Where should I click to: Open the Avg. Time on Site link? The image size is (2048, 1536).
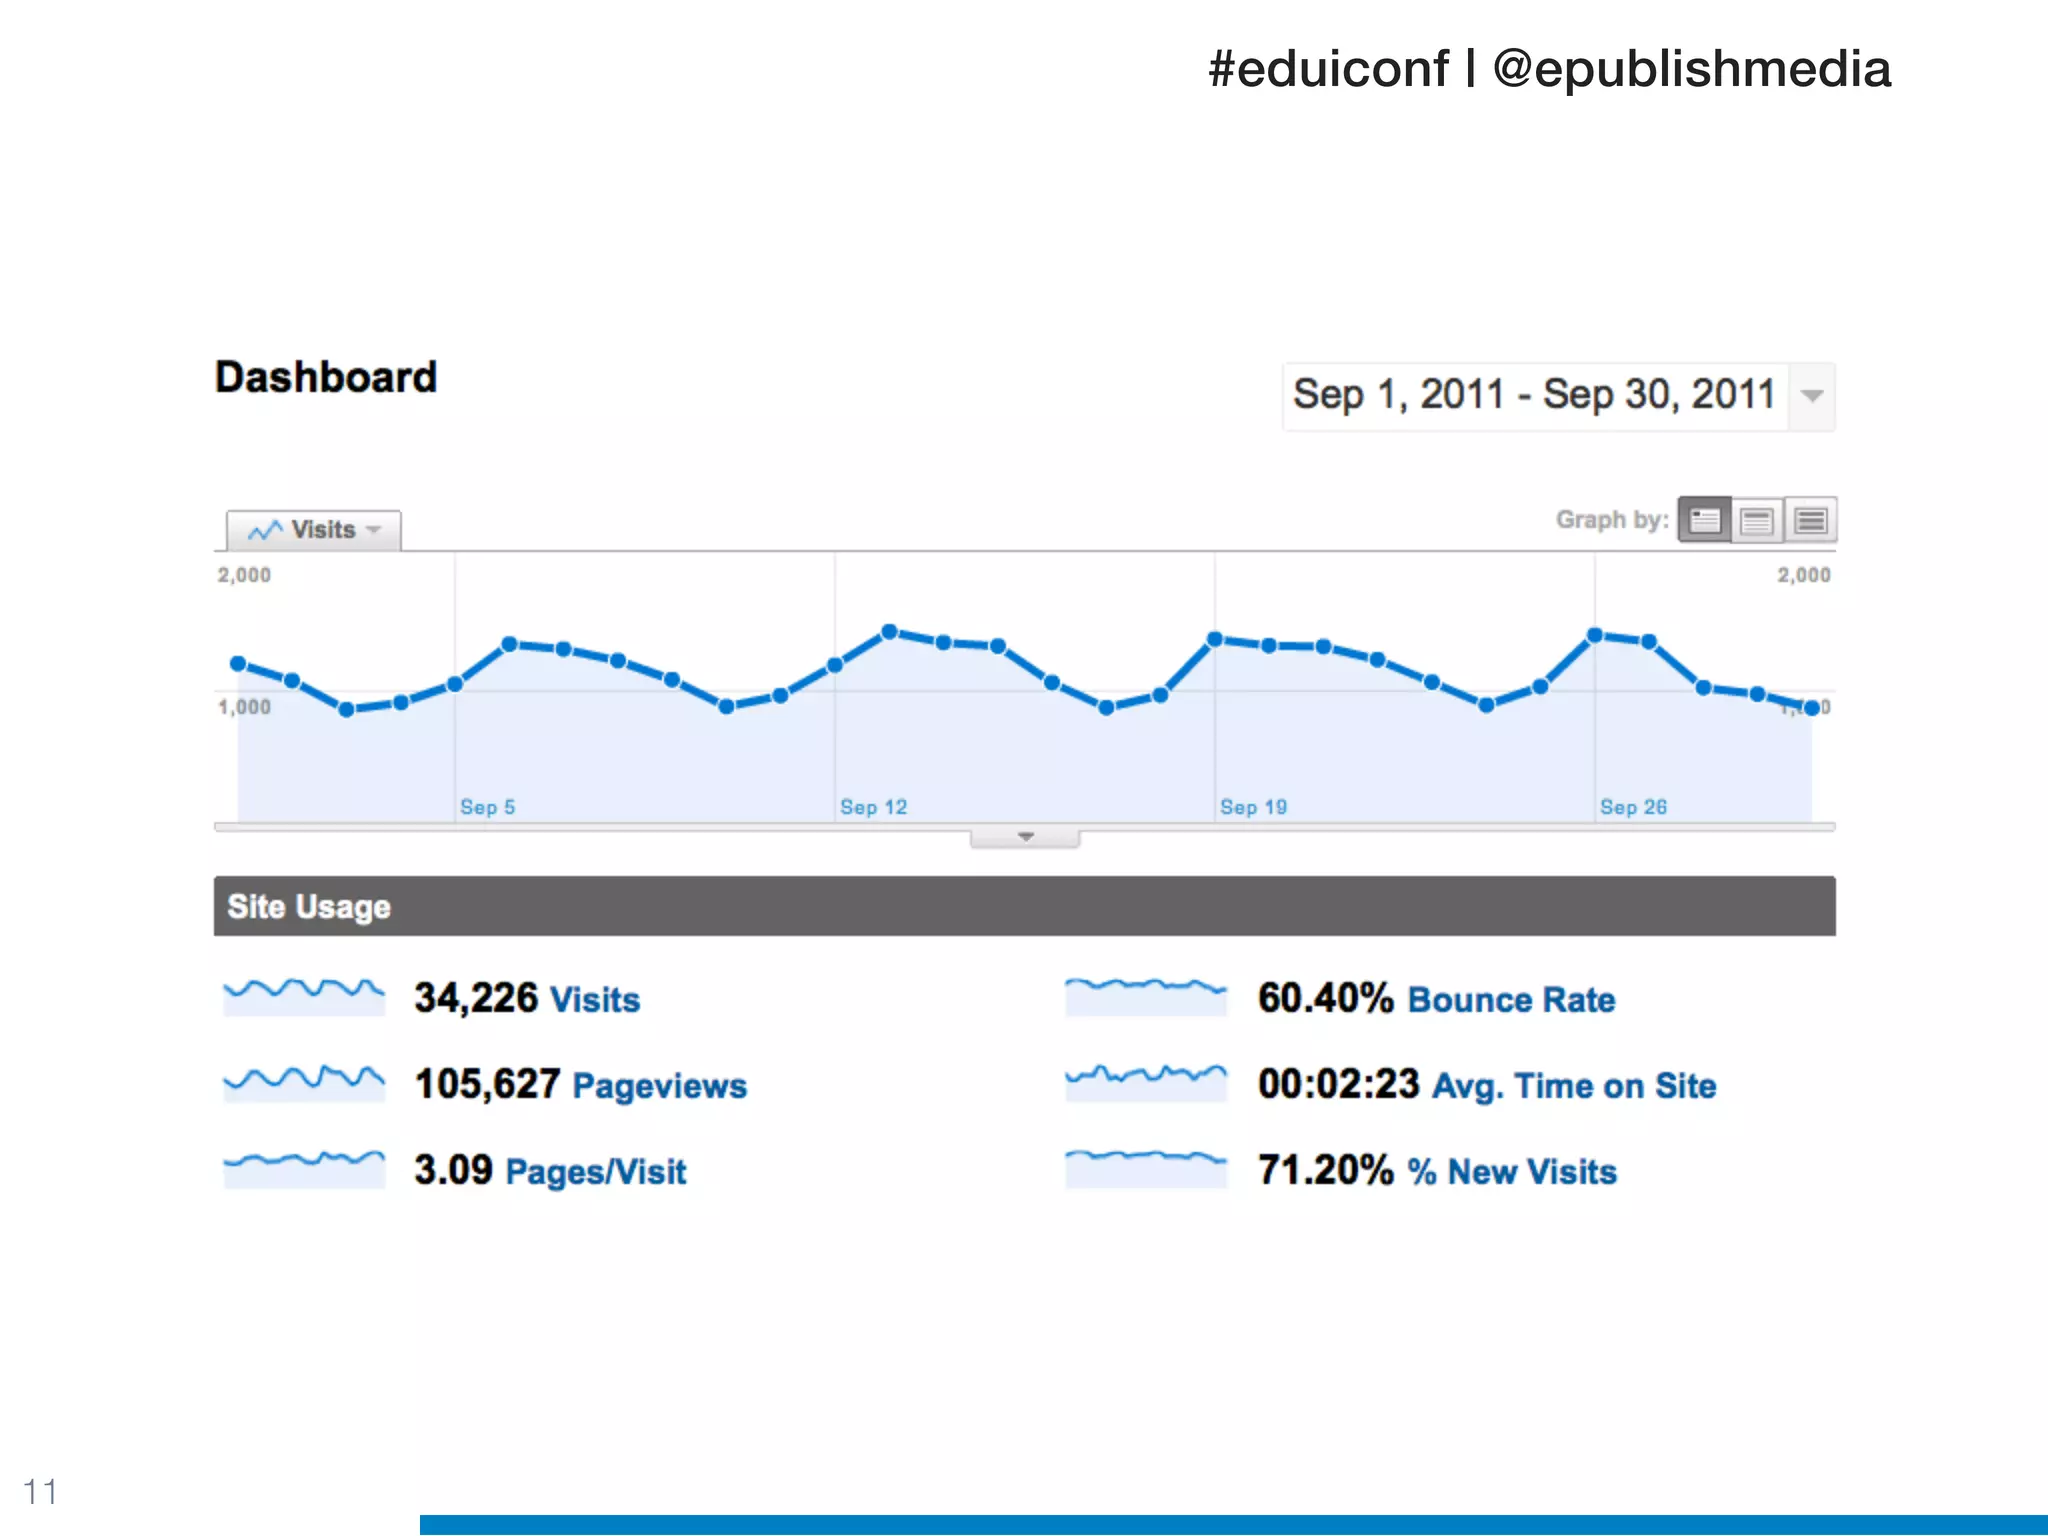[x=1574, y=1085]
